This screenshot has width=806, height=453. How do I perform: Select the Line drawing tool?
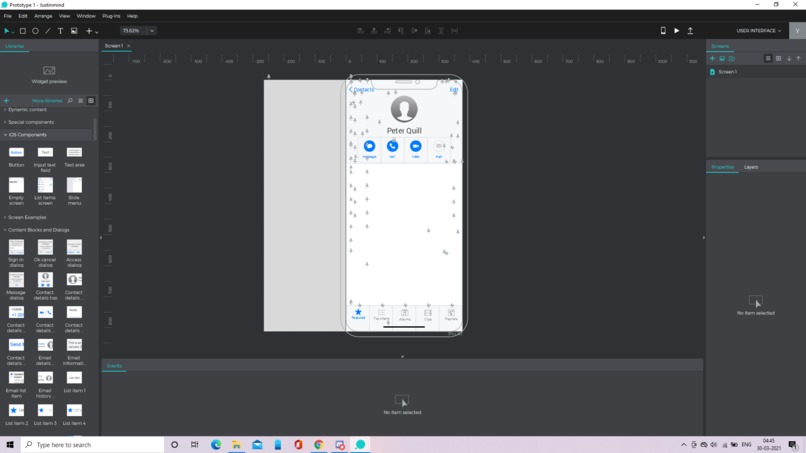(x=48, y=31)
